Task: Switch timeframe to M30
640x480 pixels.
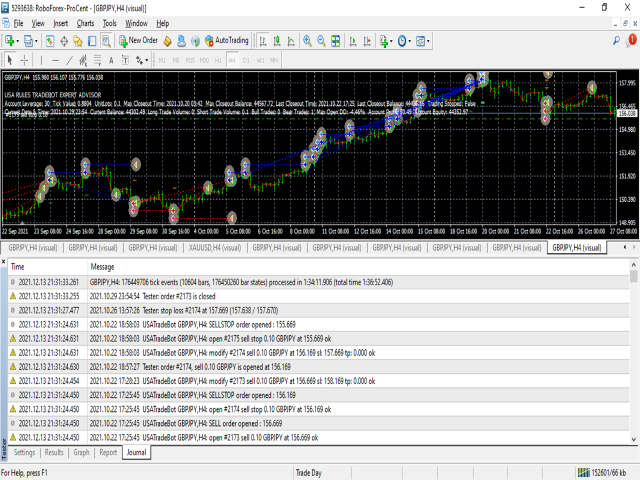Action: click(204, 60)
